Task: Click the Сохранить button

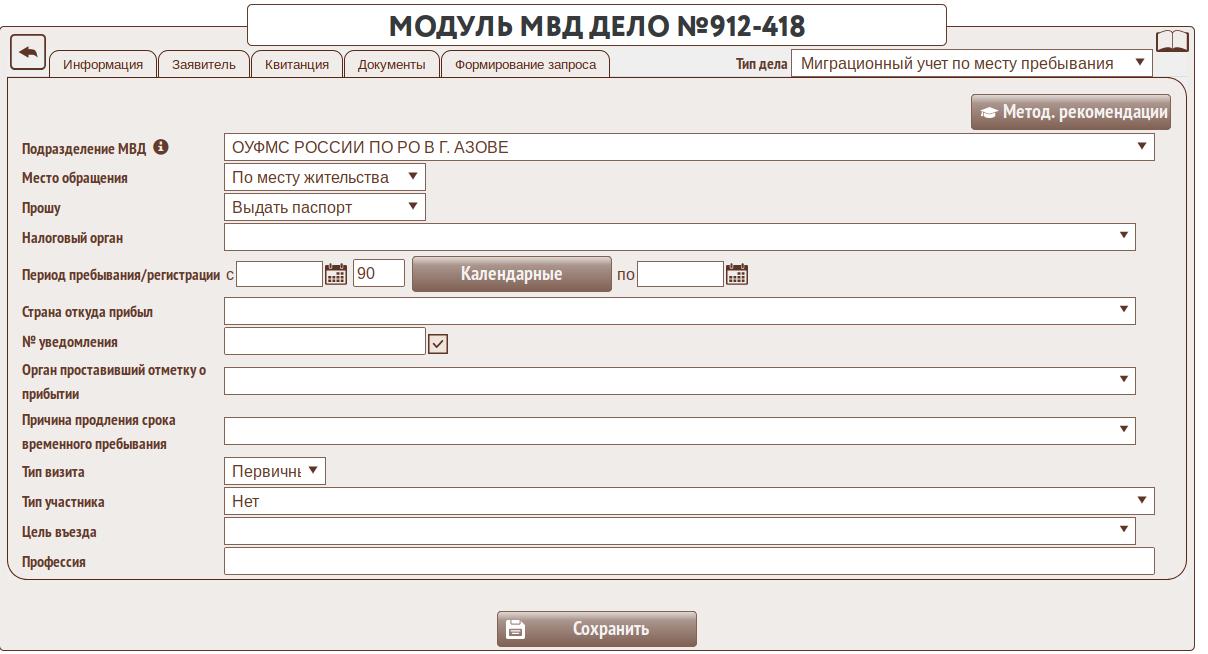Action: [x=596, y=629]
